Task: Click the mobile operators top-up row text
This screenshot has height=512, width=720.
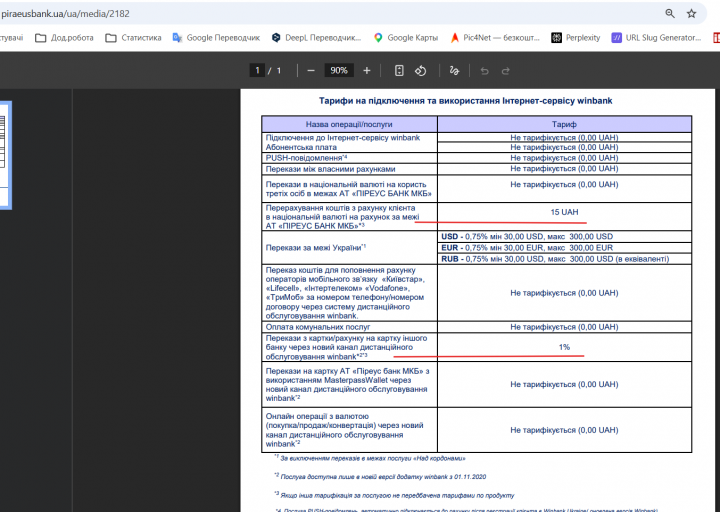Action: pos(345,293)
